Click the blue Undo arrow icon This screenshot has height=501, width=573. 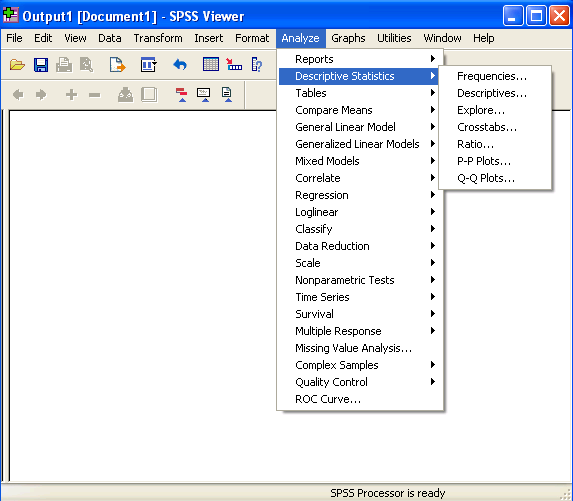click(x=180, y=65)
